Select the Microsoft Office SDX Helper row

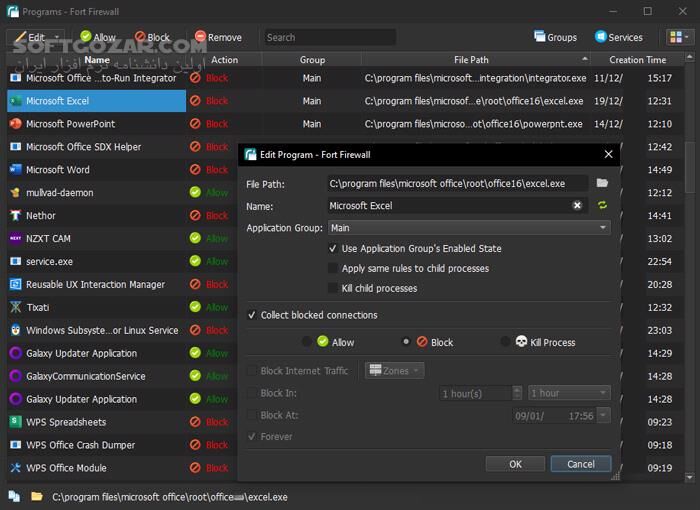[x=122, y=147]
